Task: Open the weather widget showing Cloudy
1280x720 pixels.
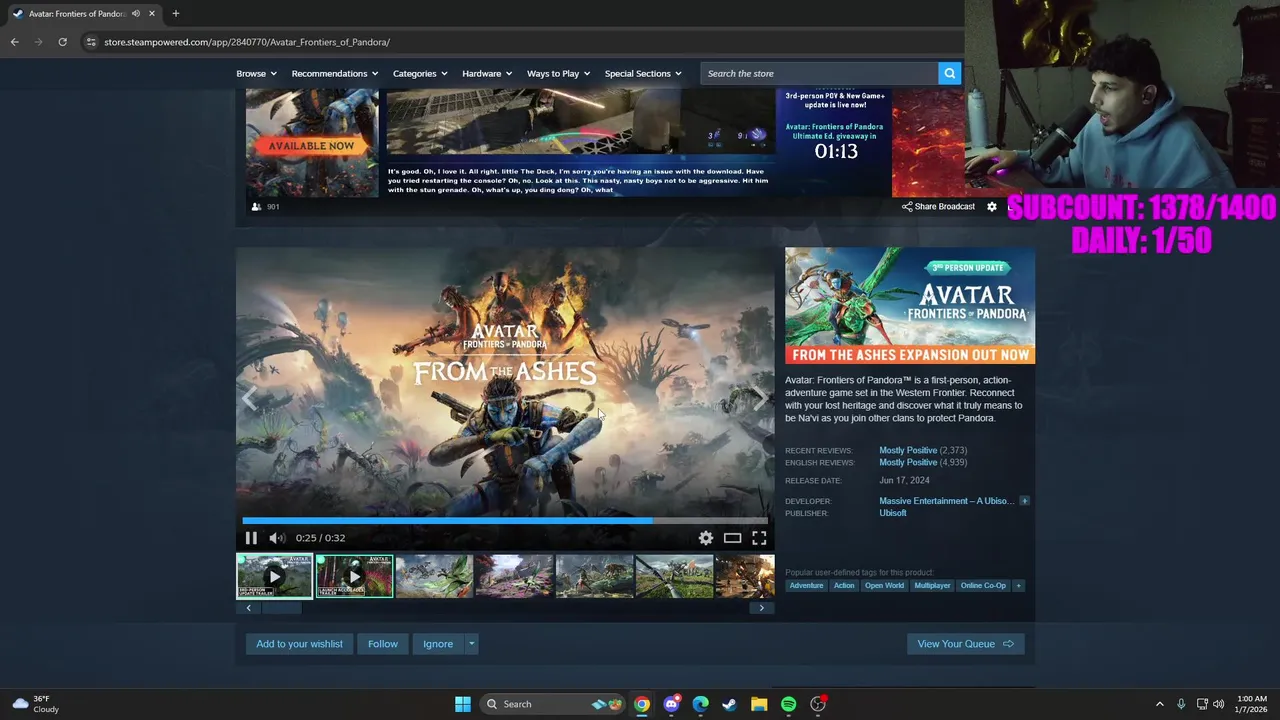Action: [36, 704]
